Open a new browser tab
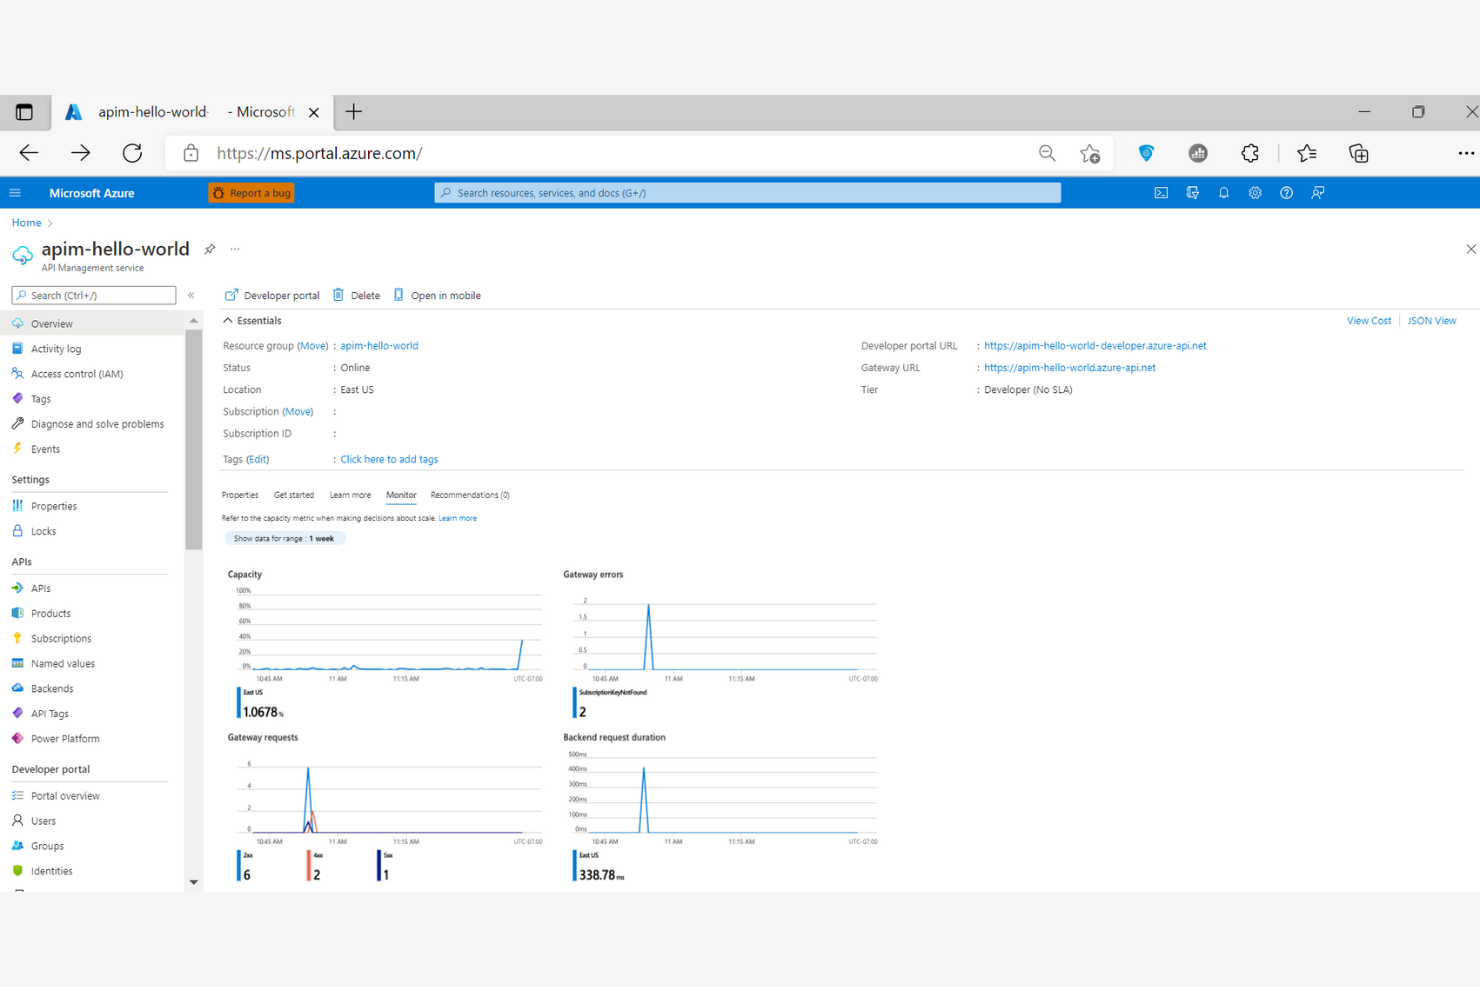 [x=353, y=112]
